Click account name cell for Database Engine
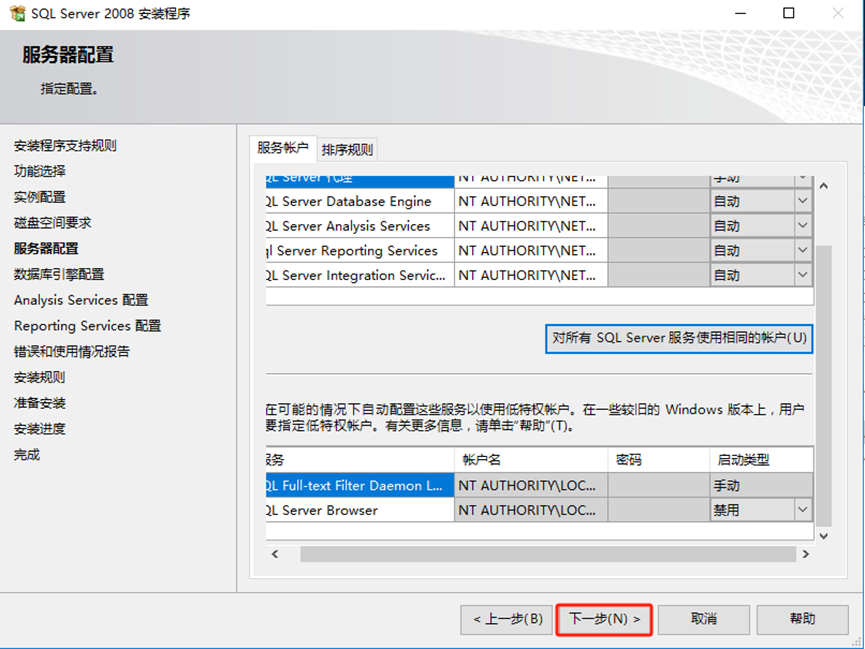The width and height of the screenshot is (865, 649). 531,201
